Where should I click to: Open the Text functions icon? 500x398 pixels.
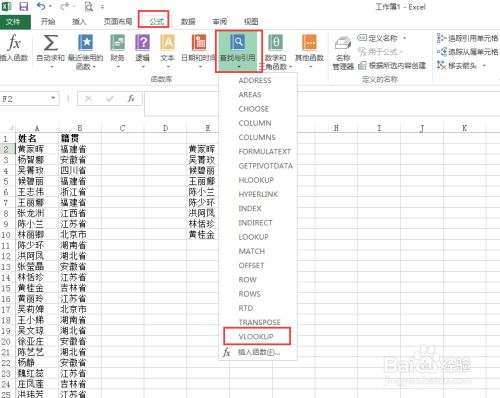click(x=168, y=43)
